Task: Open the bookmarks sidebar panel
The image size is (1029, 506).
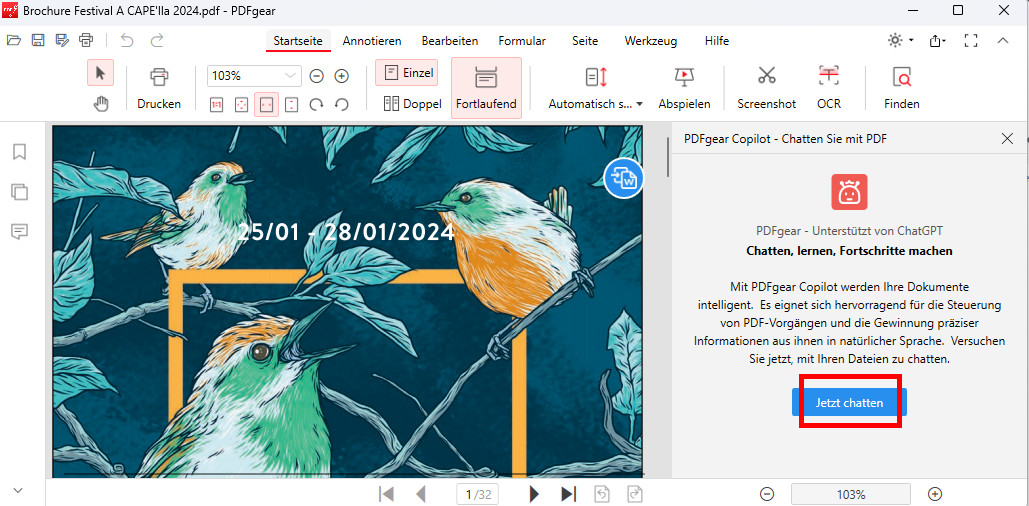Action: click(20, 152)
